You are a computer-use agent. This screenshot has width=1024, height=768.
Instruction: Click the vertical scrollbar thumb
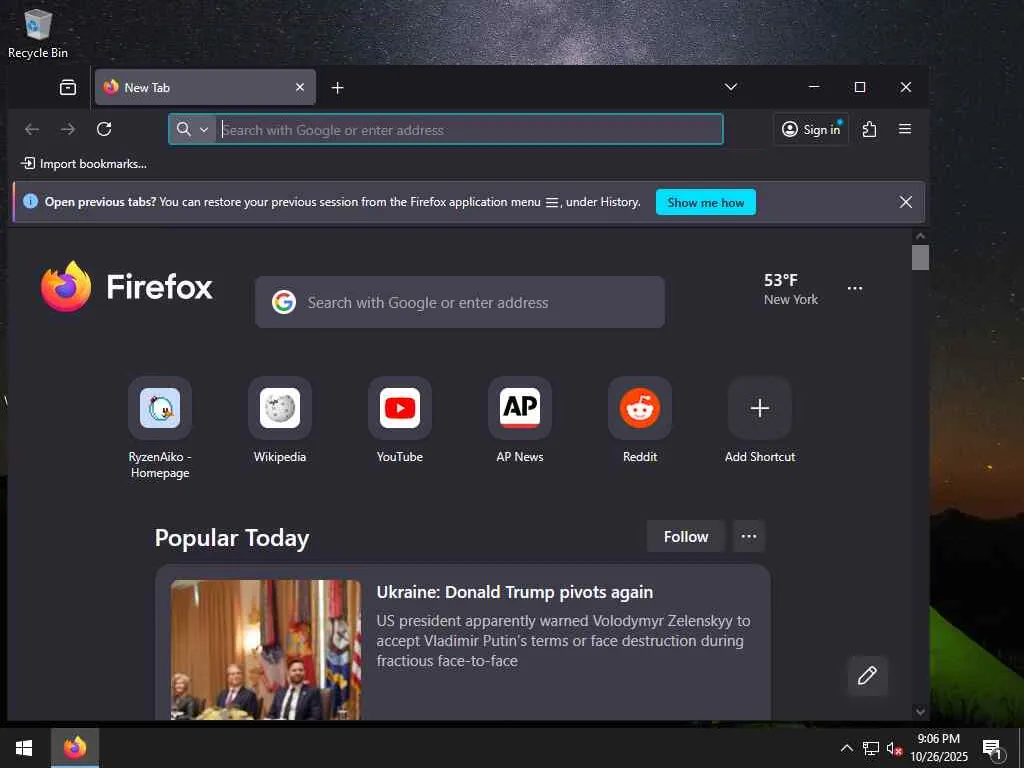[x=920, y=257]
